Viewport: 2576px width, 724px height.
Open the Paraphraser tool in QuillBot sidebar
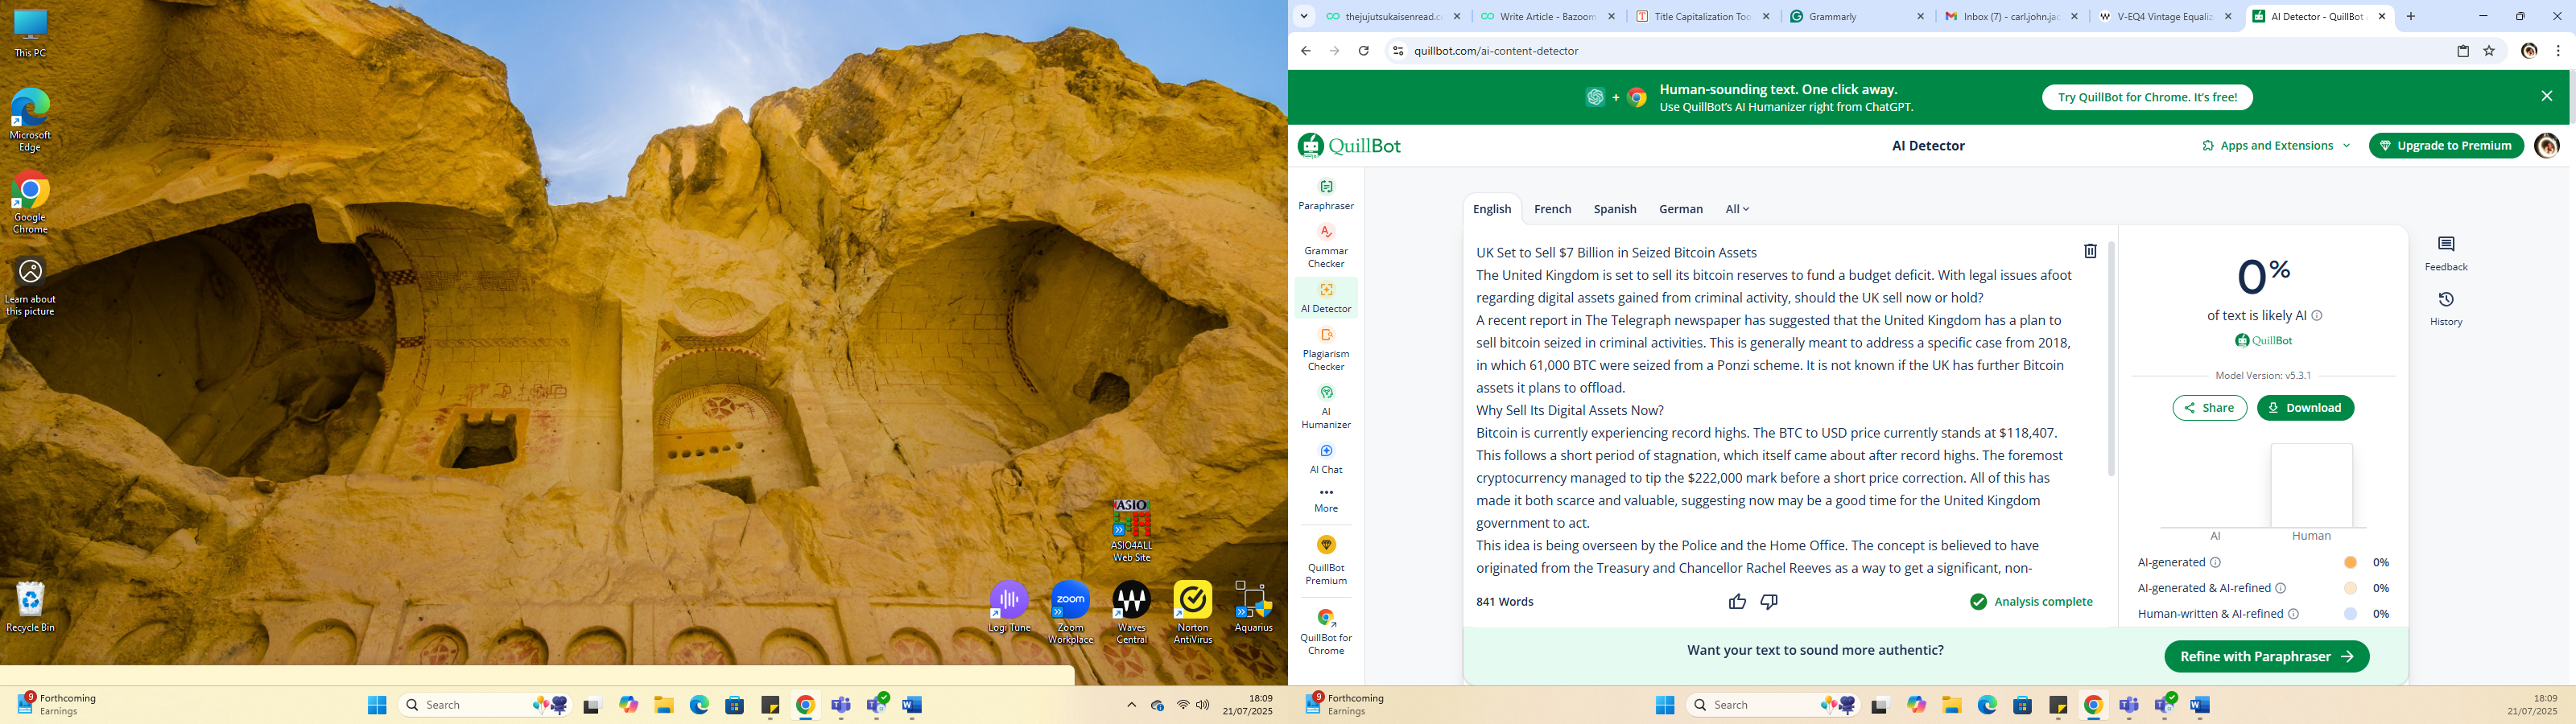[x=1326, y=195]
